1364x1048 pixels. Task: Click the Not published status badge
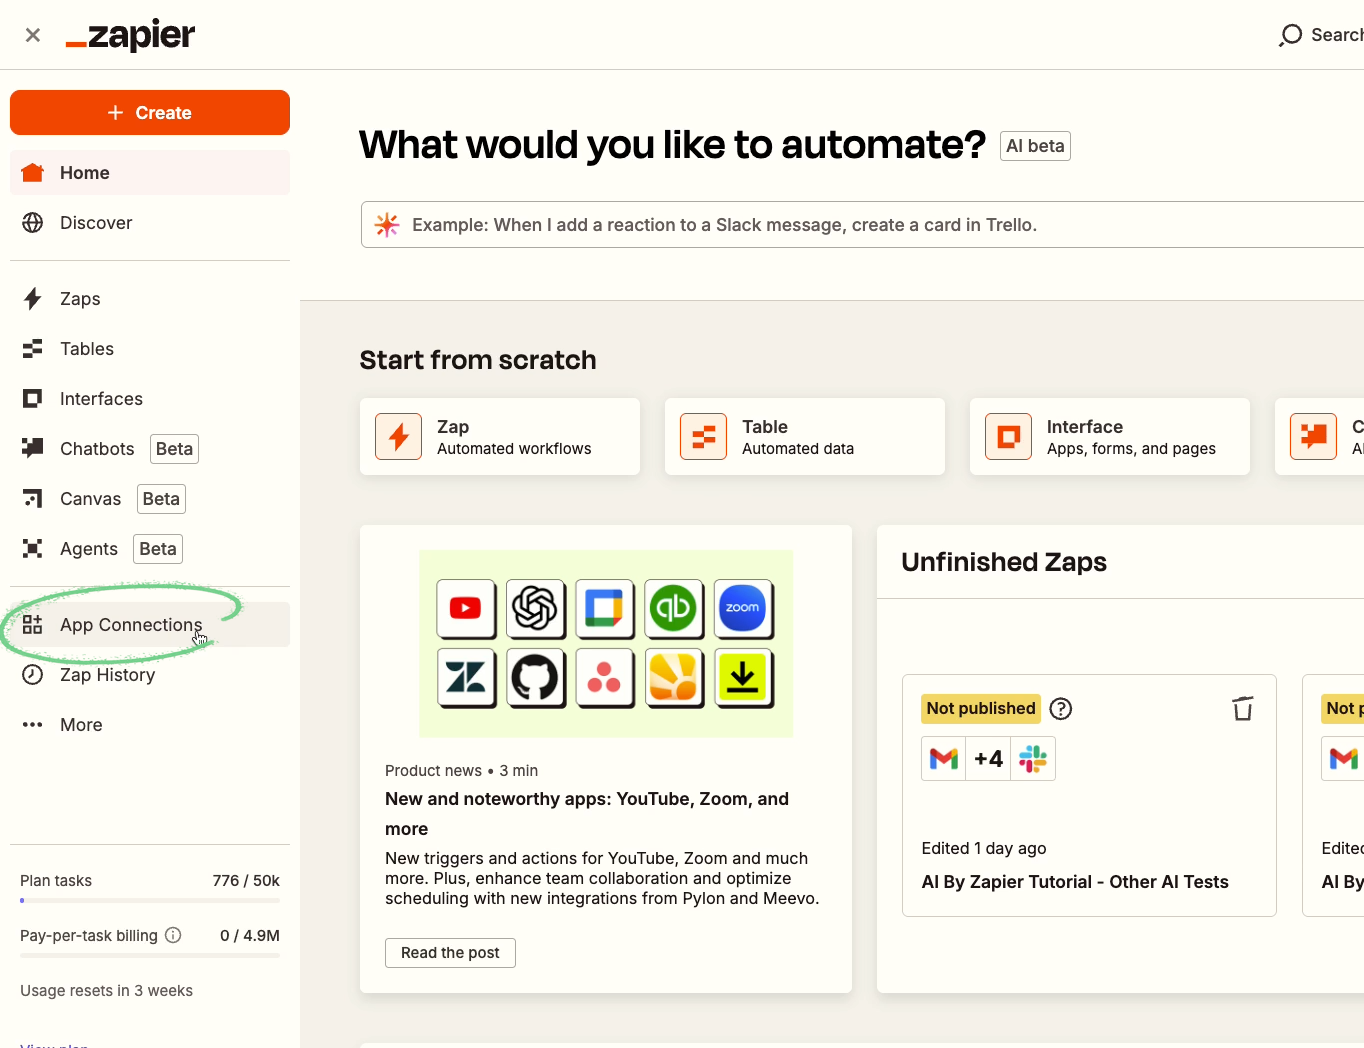[981, 709]
